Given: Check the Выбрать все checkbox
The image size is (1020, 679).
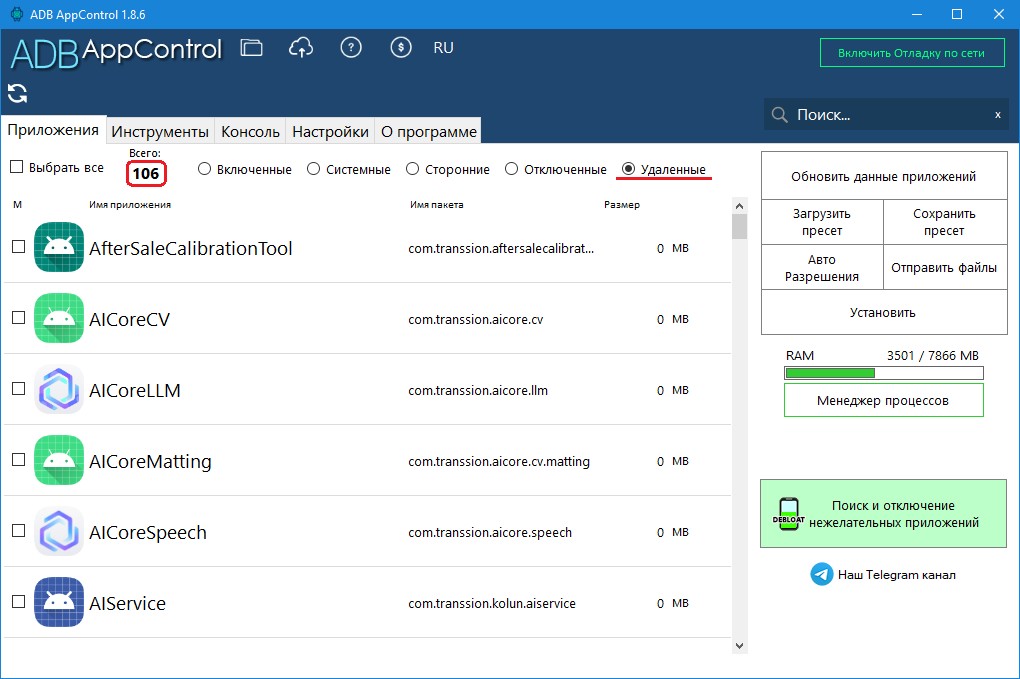Looking at the screenshot, I should pos(17,167).
